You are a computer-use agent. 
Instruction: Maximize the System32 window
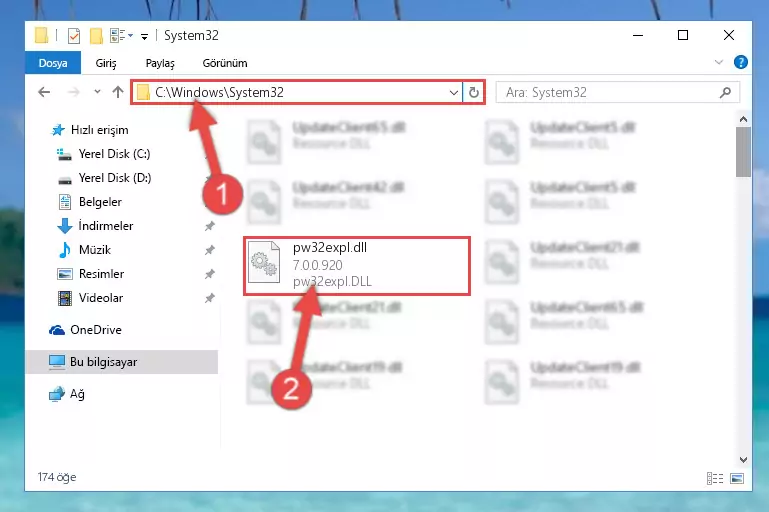[x=683, y=35]
